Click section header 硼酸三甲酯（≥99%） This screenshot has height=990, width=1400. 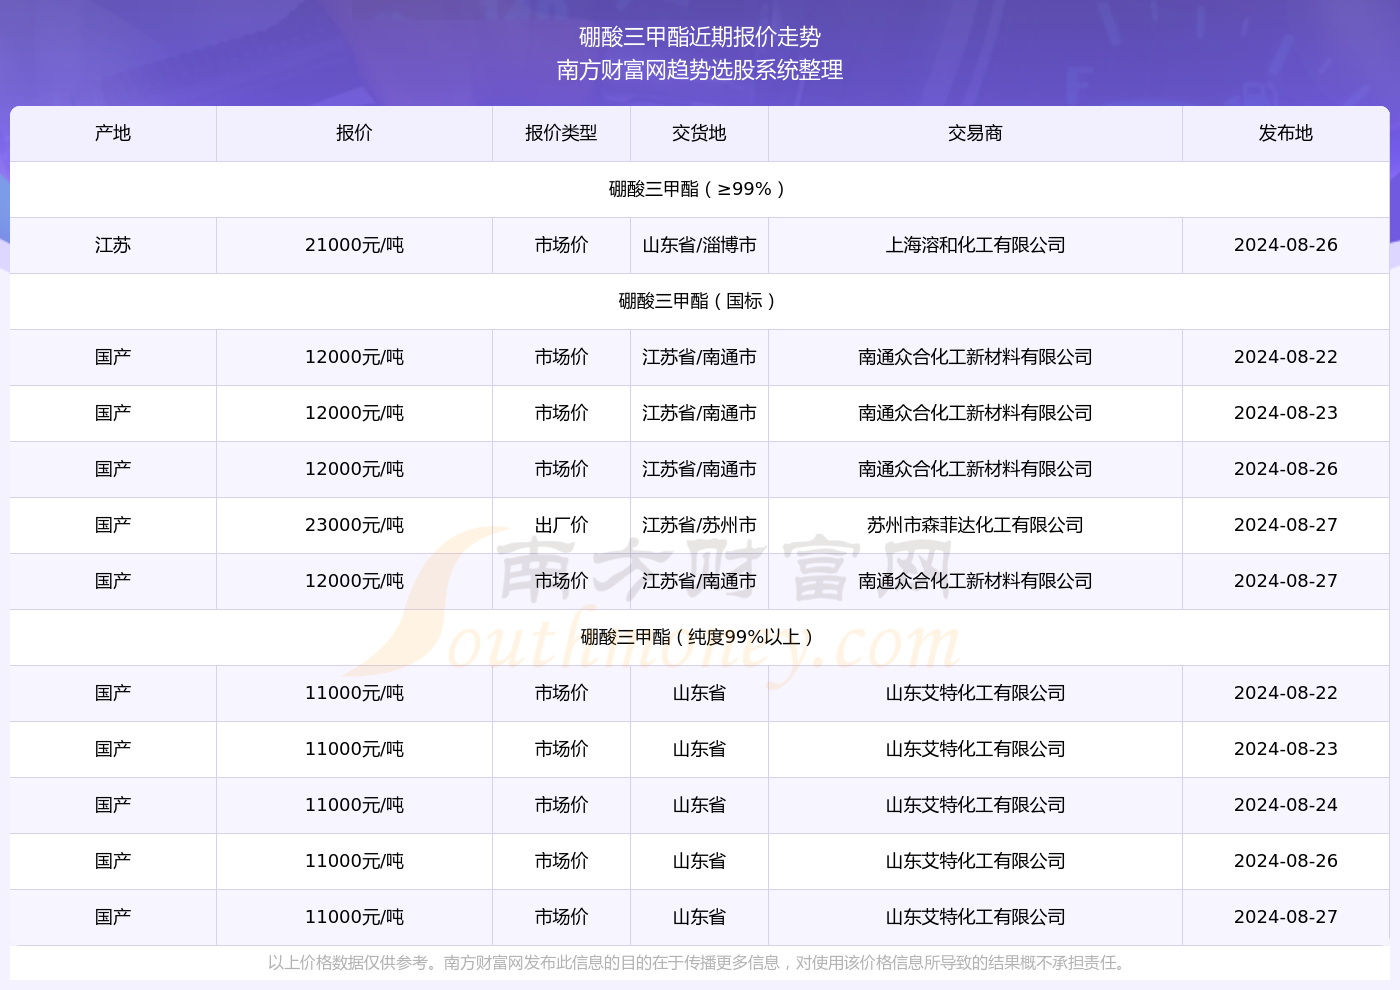[x=699, y=189]
